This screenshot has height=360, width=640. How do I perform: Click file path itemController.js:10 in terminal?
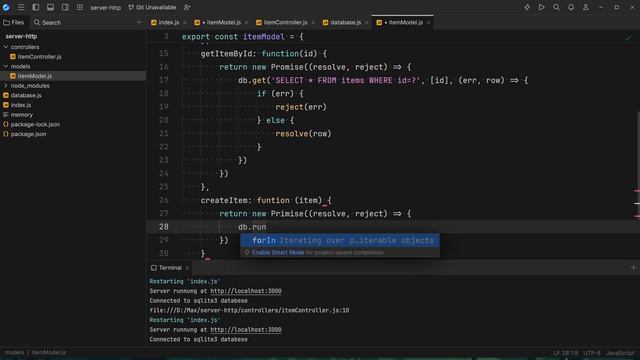coord(249,311)
